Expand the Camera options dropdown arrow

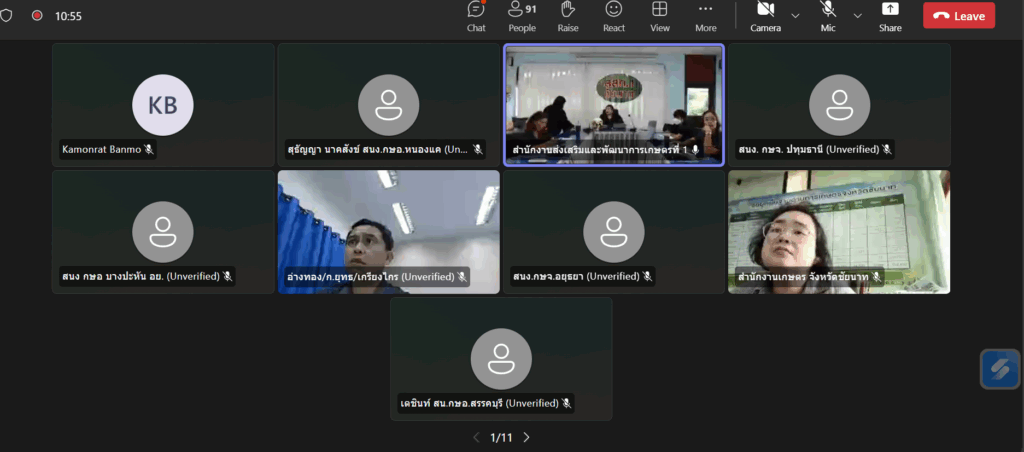[796, 15]
